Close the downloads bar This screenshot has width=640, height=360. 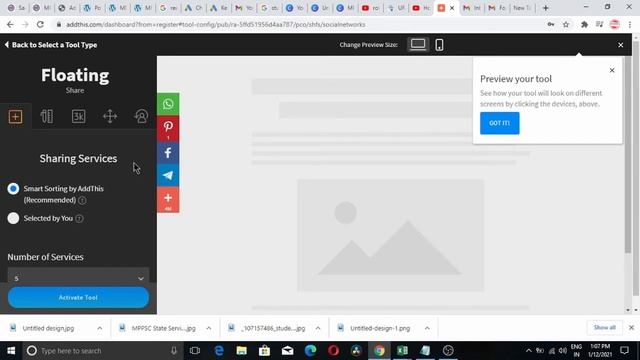[631, 327]
